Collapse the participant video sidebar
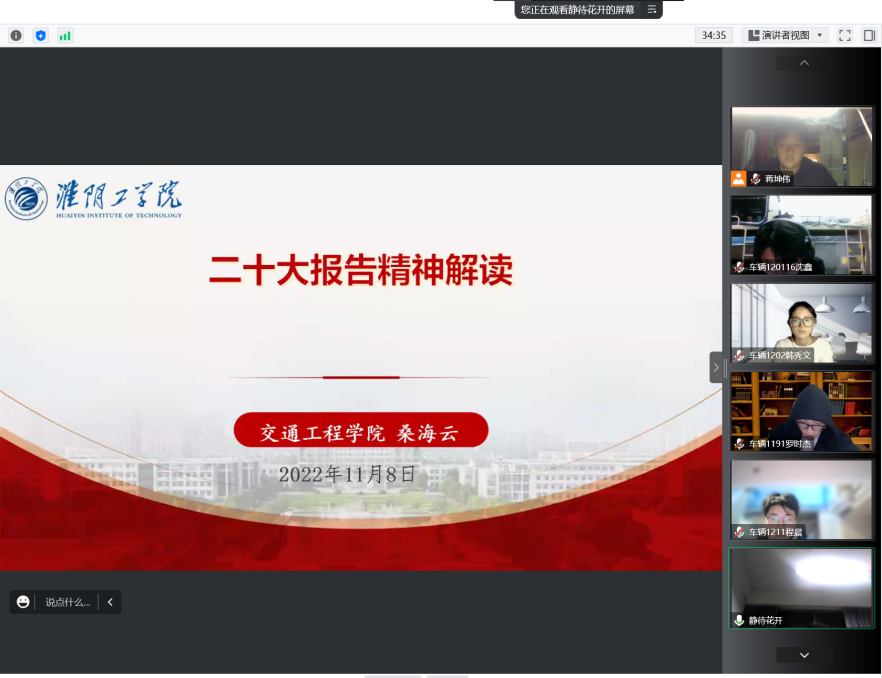882x678 pixels. [x=716, y=367]
